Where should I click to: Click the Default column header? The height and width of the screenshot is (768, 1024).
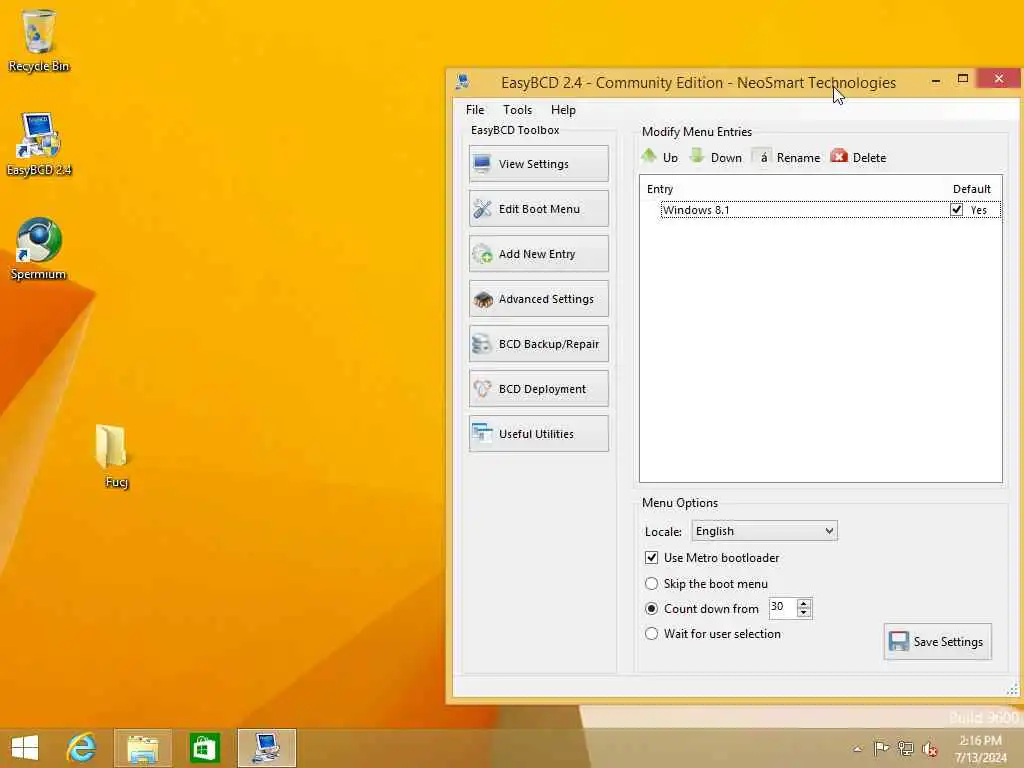pos(971,189)
